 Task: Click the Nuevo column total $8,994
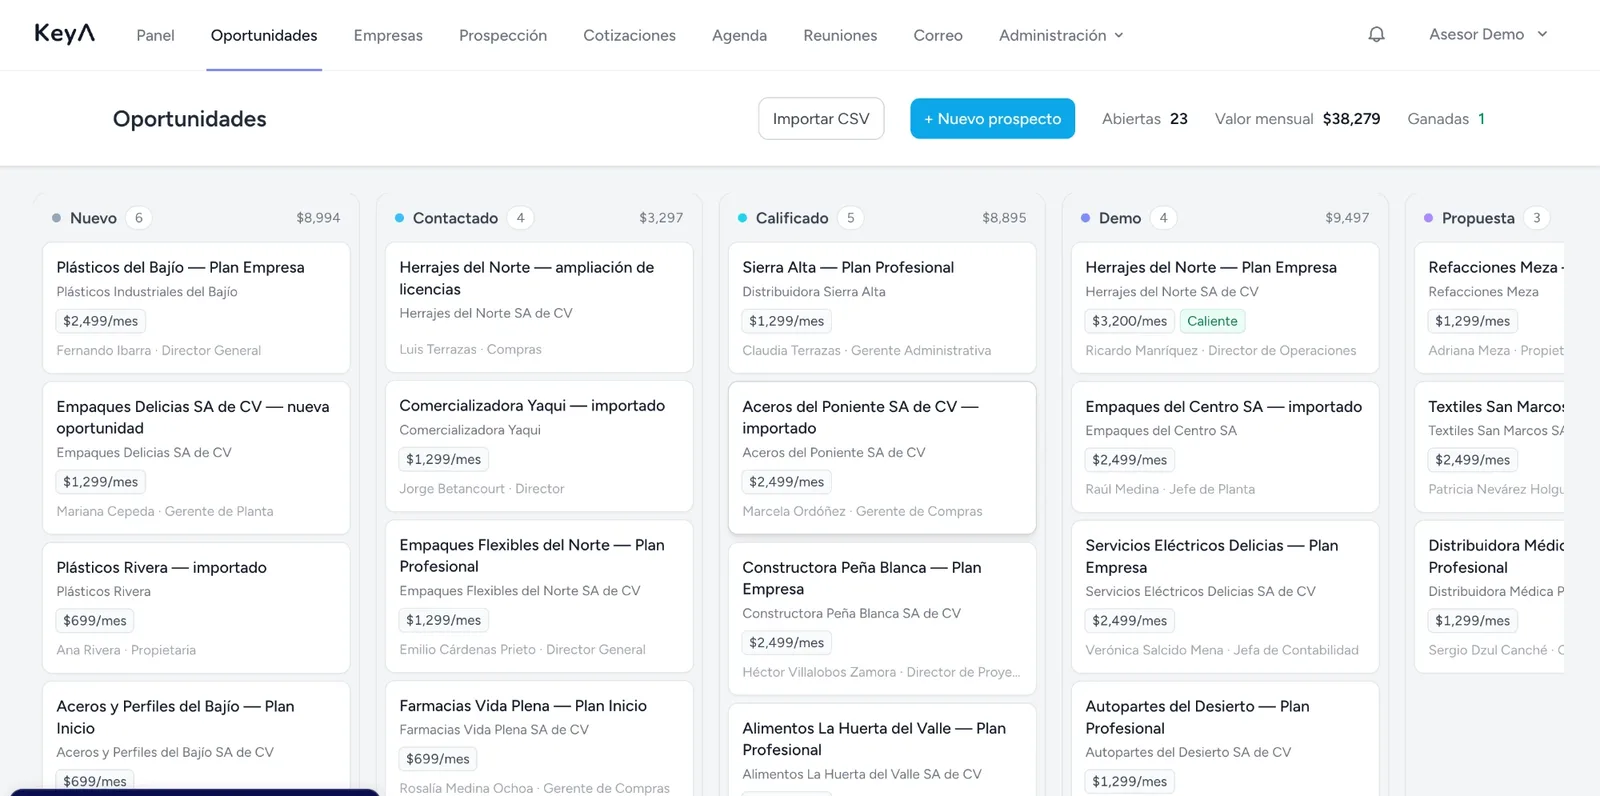pos(318,218)
